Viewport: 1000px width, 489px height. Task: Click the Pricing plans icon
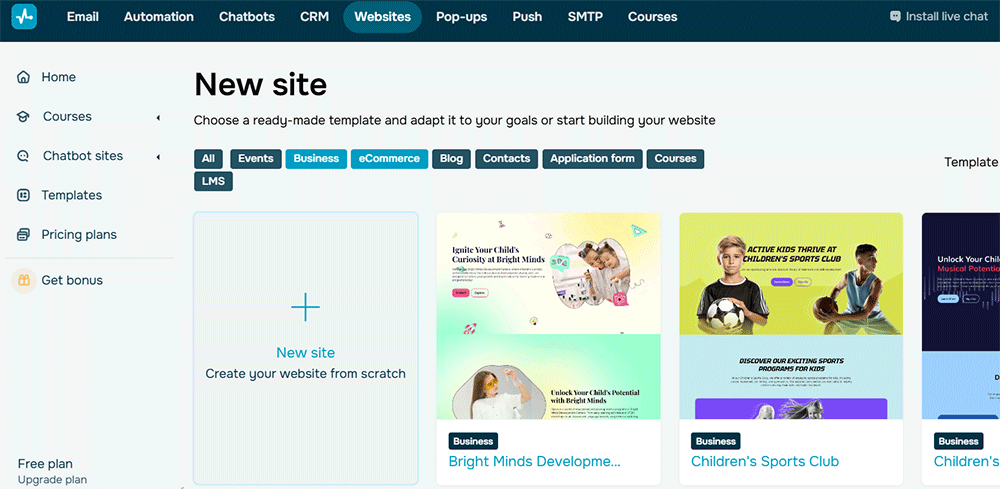23,235
